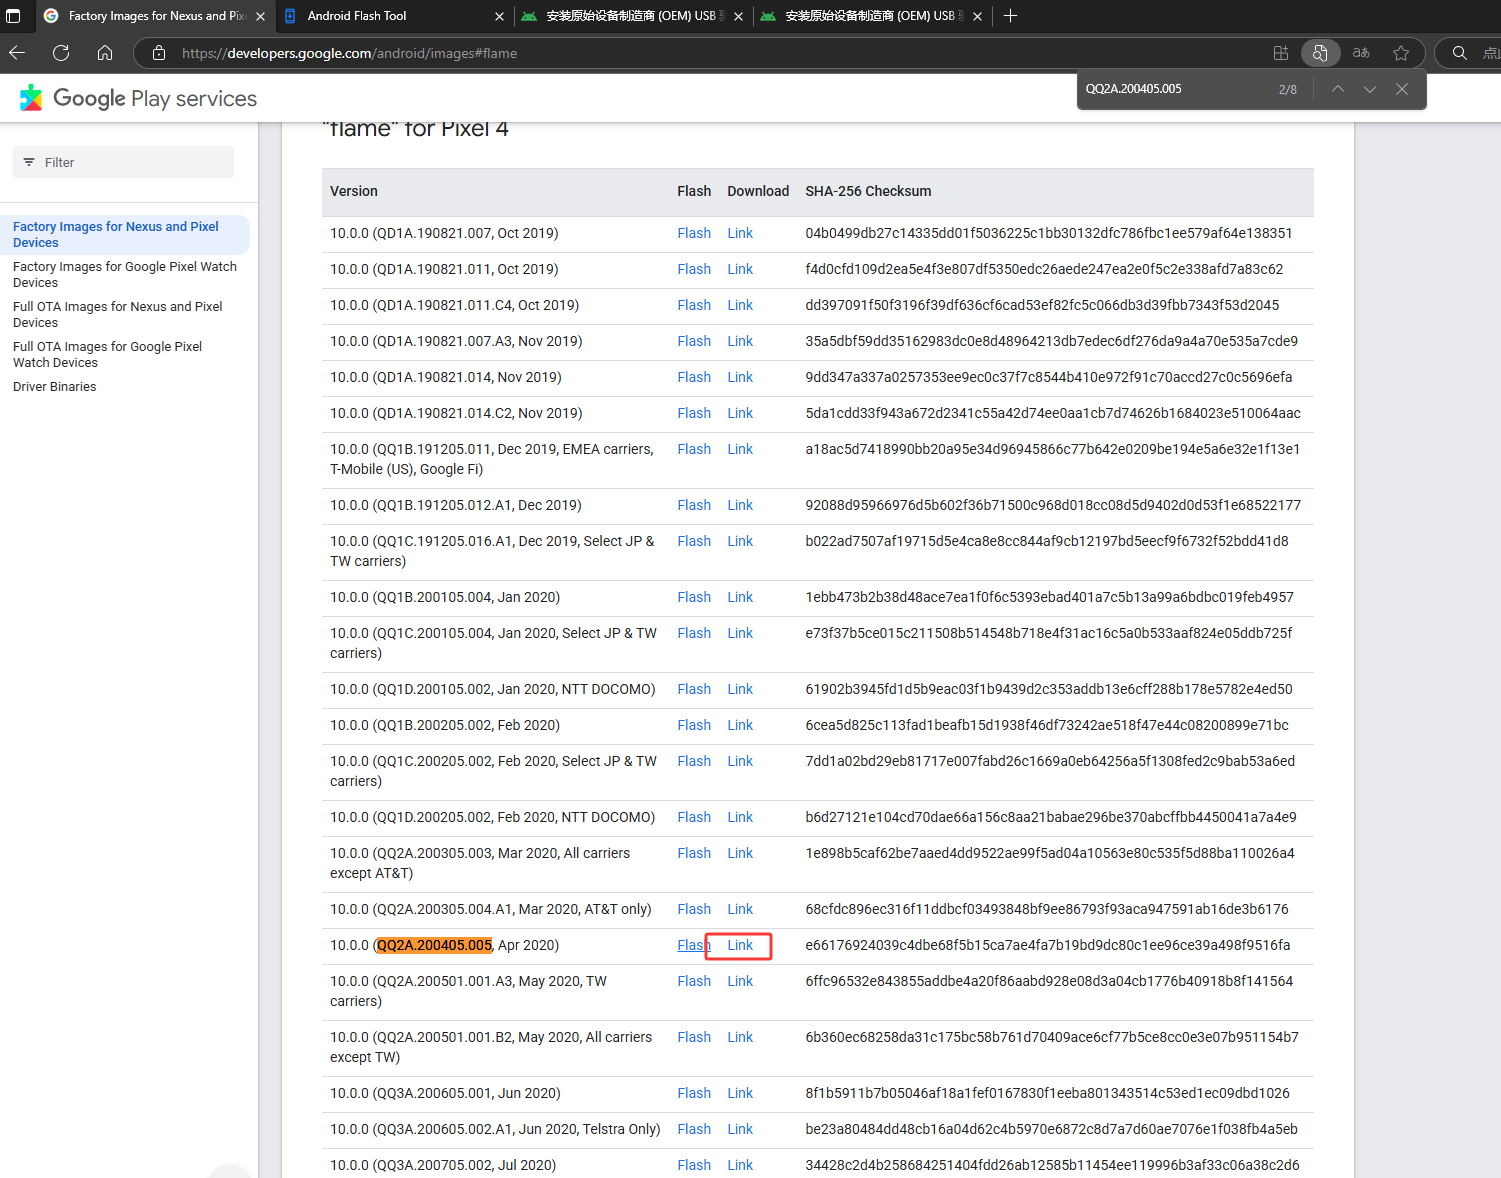Open the browser home page

tap(105, 53)
